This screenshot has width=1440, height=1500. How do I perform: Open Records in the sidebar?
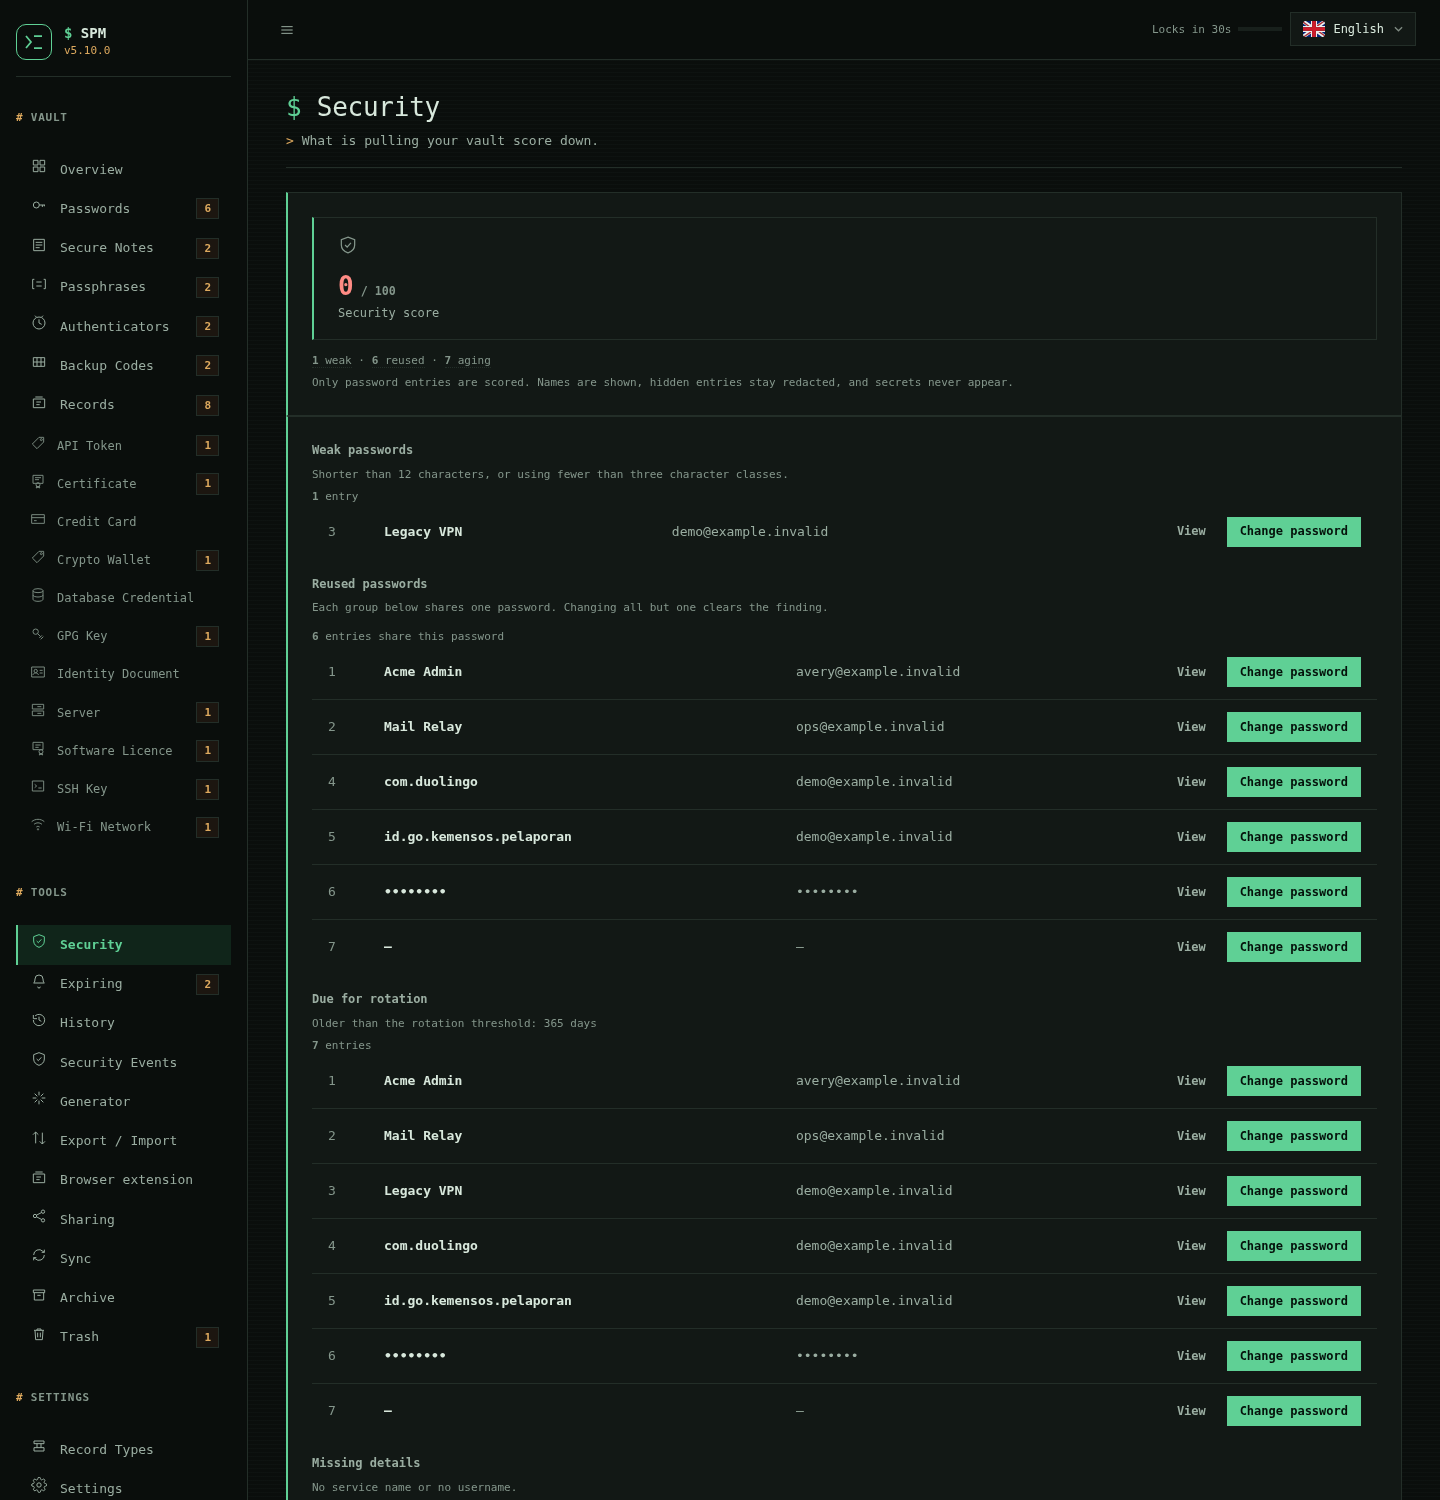click(124, 405)
